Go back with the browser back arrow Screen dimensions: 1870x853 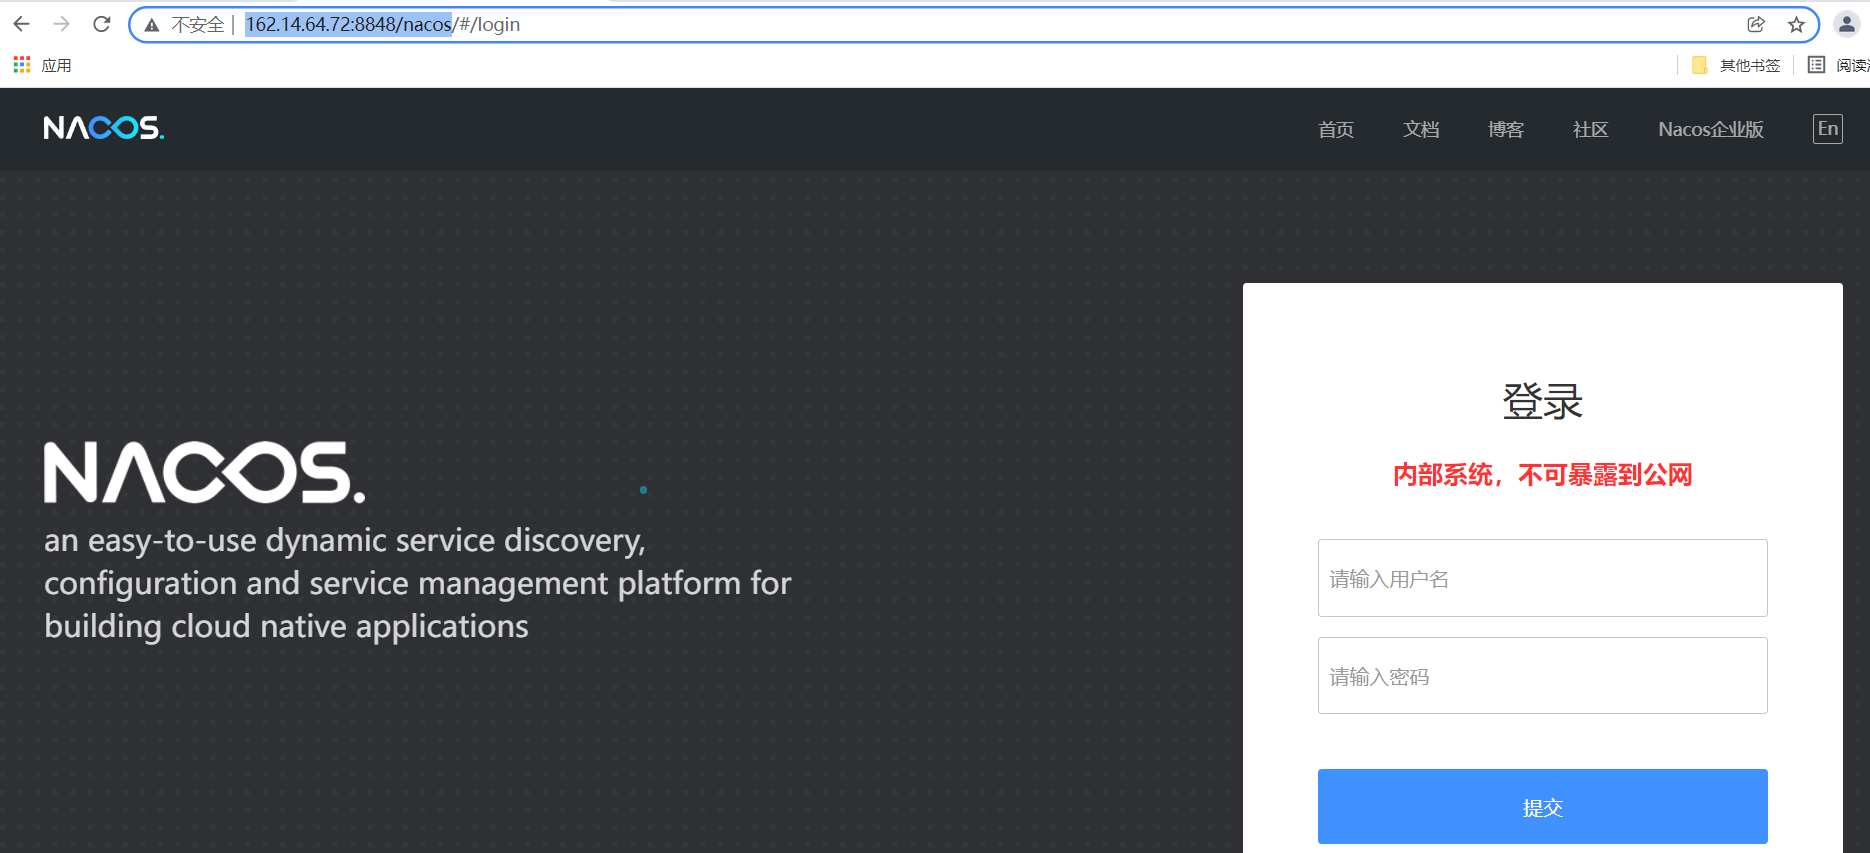coord(21,24)
